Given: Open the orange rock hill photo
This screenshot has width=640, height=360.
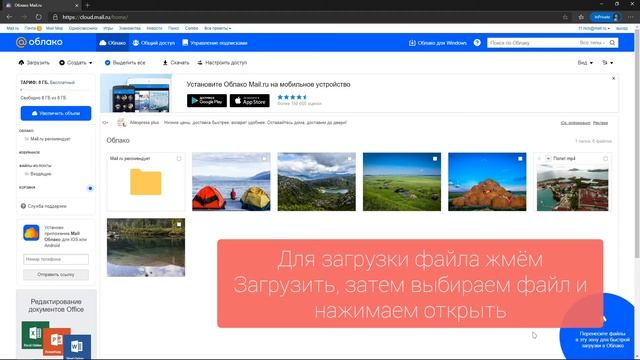Looking at the screenshot, I should tap(487, 182).
